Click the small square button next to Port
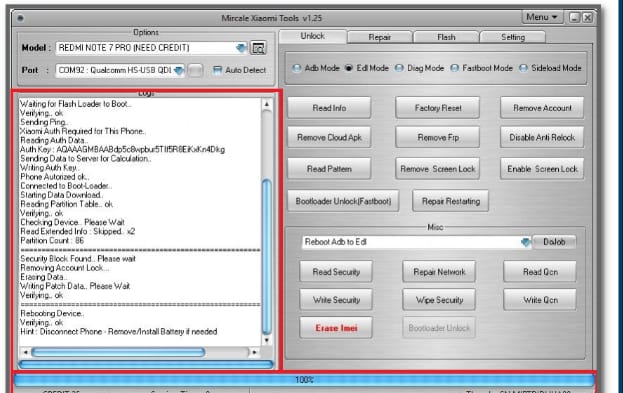 (195, 70)
